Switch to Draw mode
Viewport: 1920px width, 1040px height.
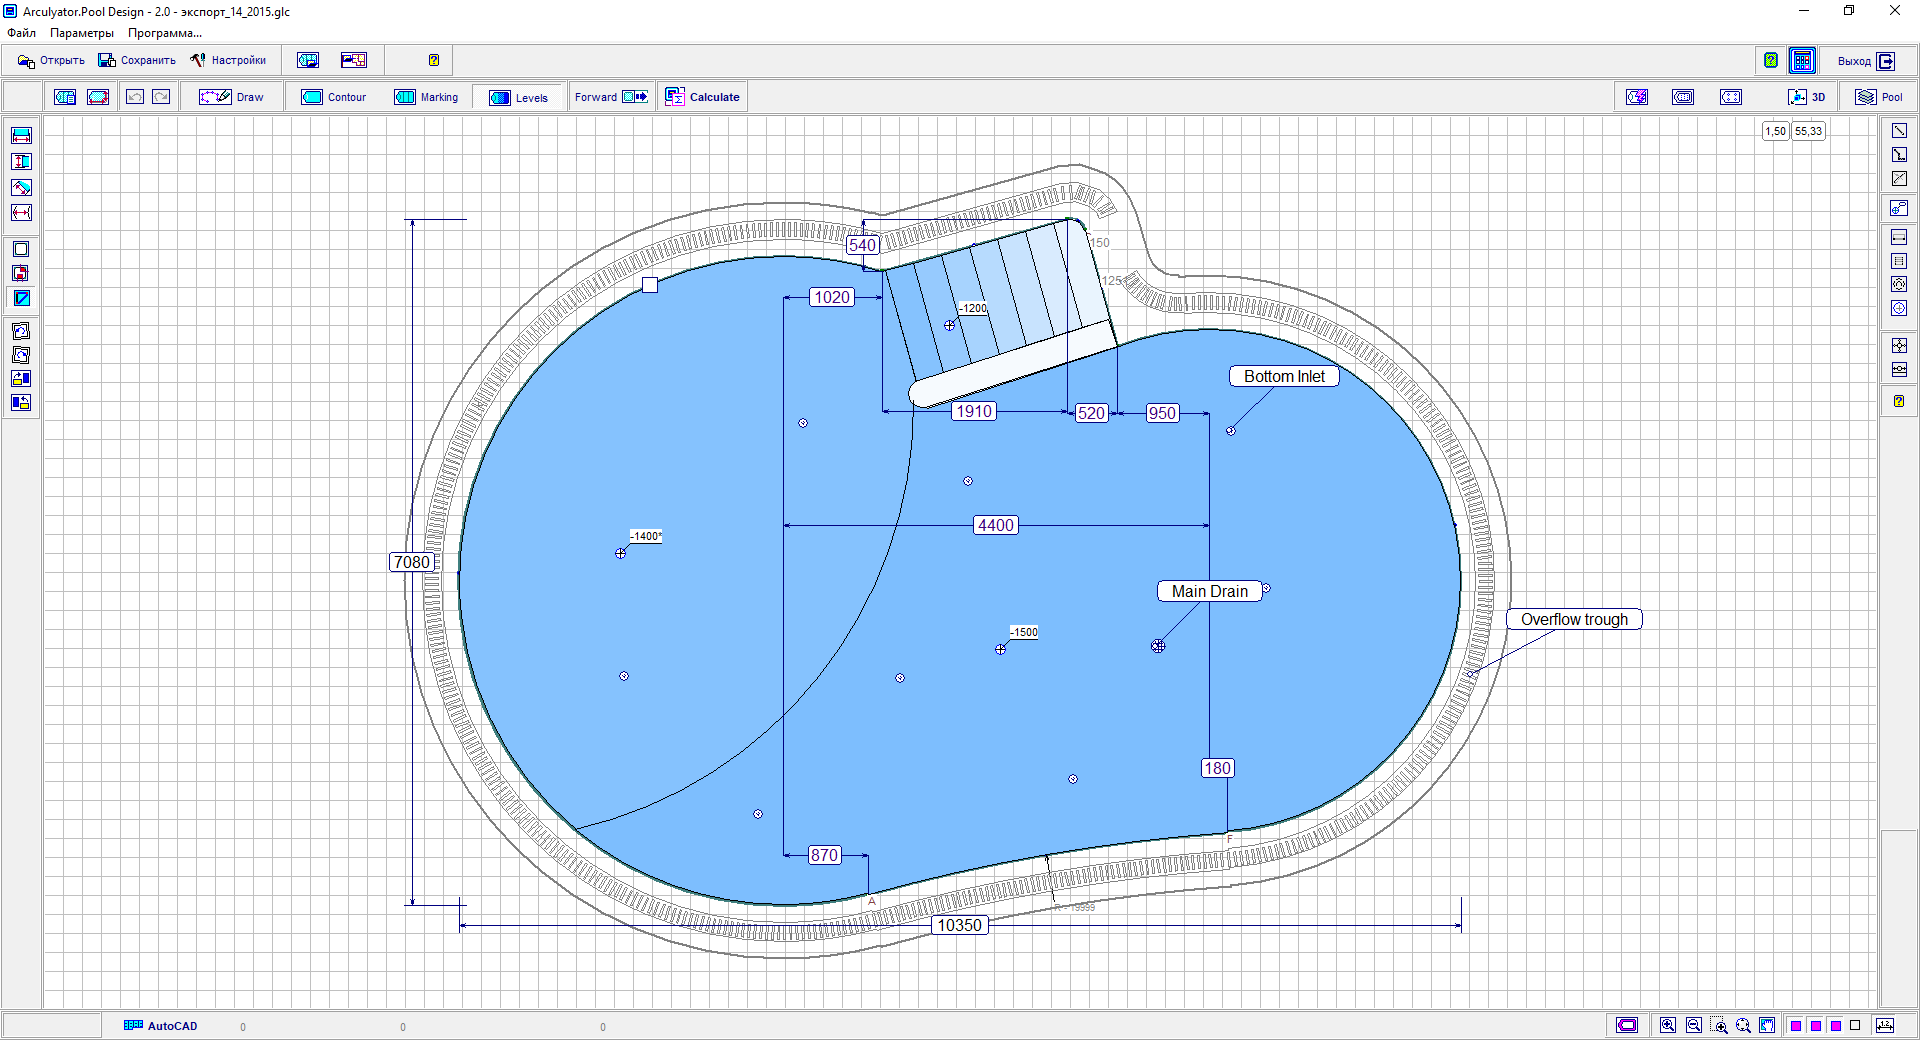pos(231,97)
